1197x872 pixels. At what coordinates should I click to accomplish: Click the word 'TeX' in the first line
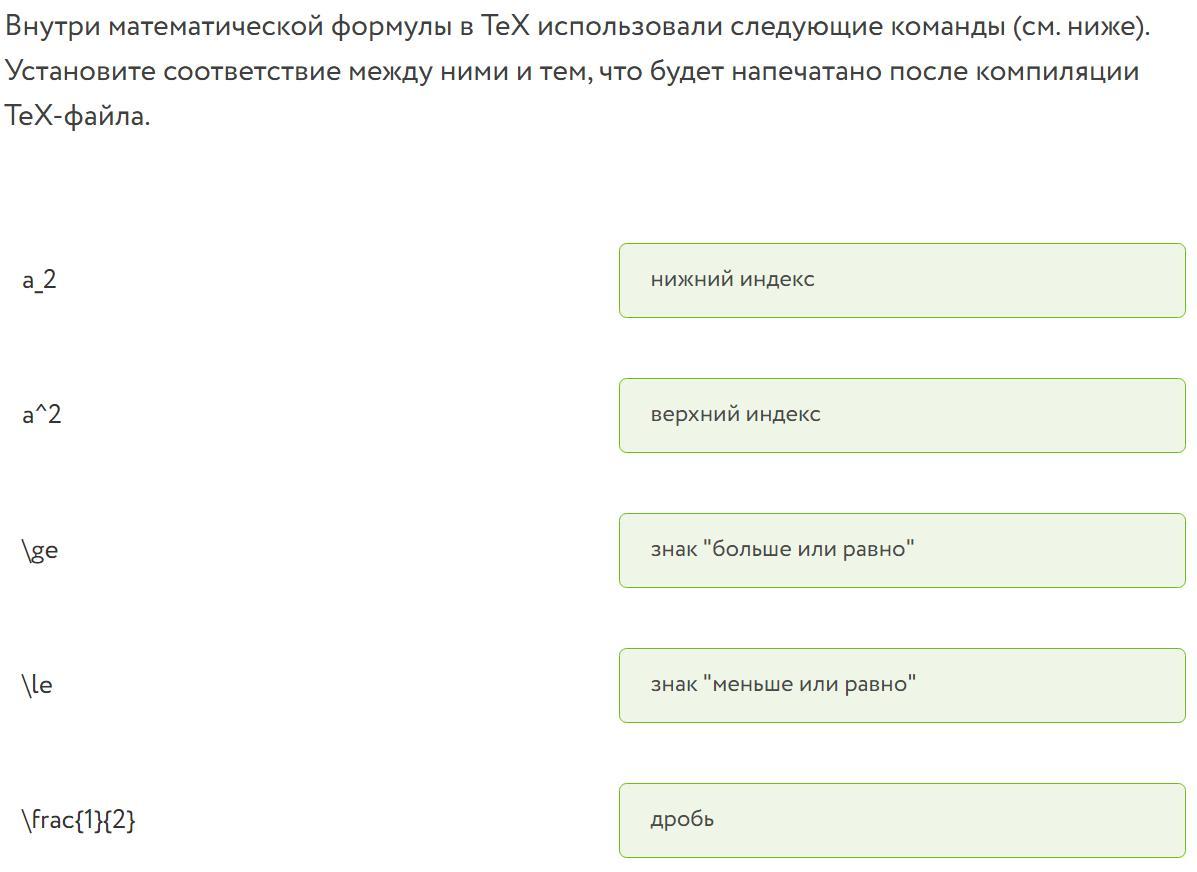tap(504, 26)
